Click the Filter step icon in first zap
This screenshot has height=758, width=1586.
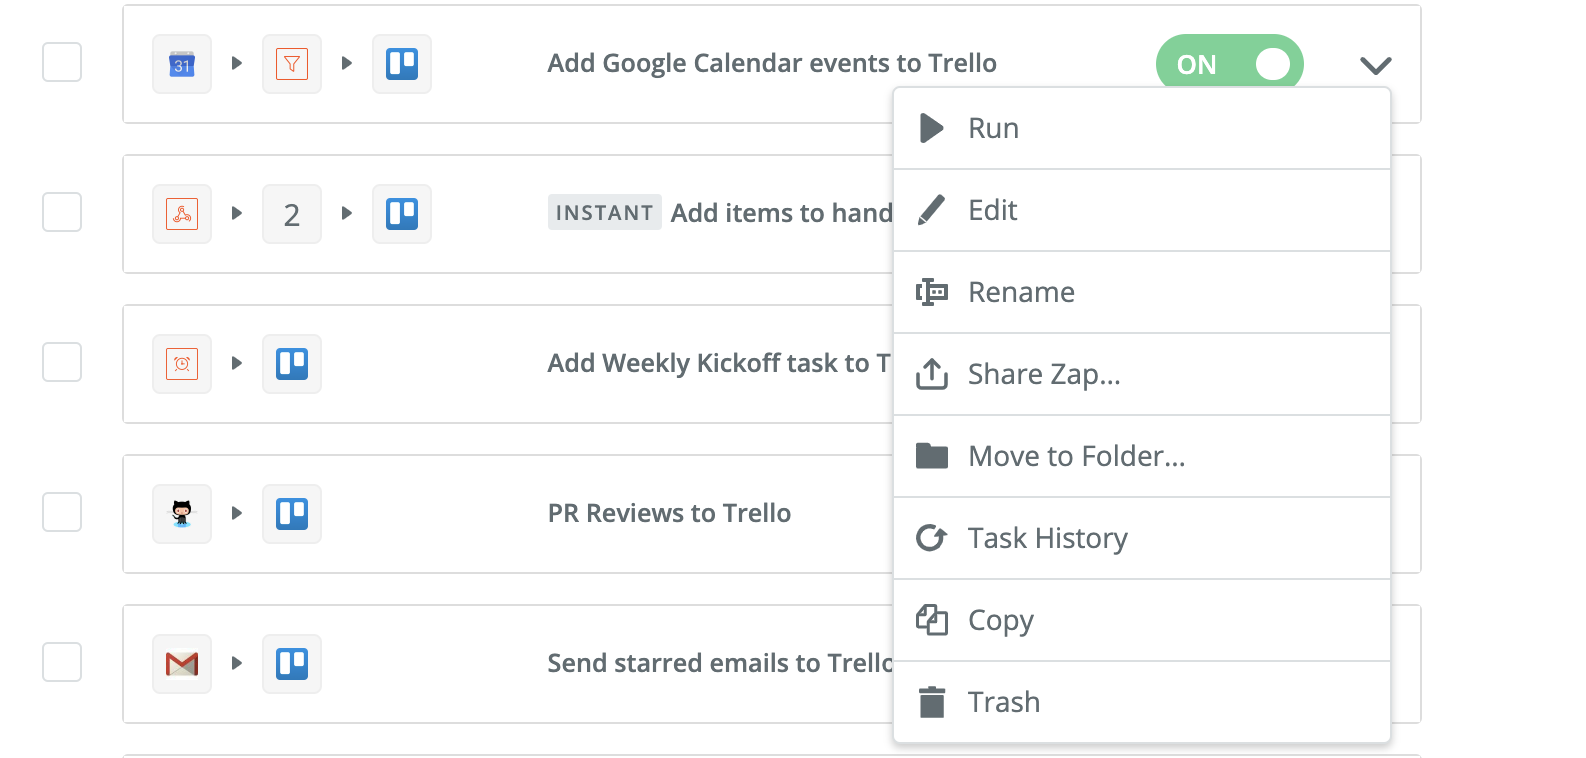coord(292,64)
